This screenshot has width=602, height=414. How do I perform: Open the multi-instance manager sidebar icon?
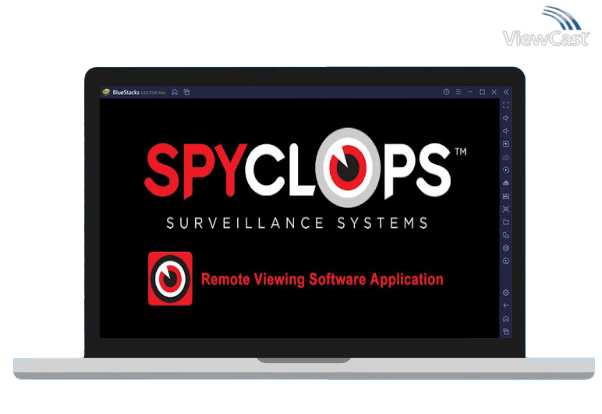(x=506, y=235)
